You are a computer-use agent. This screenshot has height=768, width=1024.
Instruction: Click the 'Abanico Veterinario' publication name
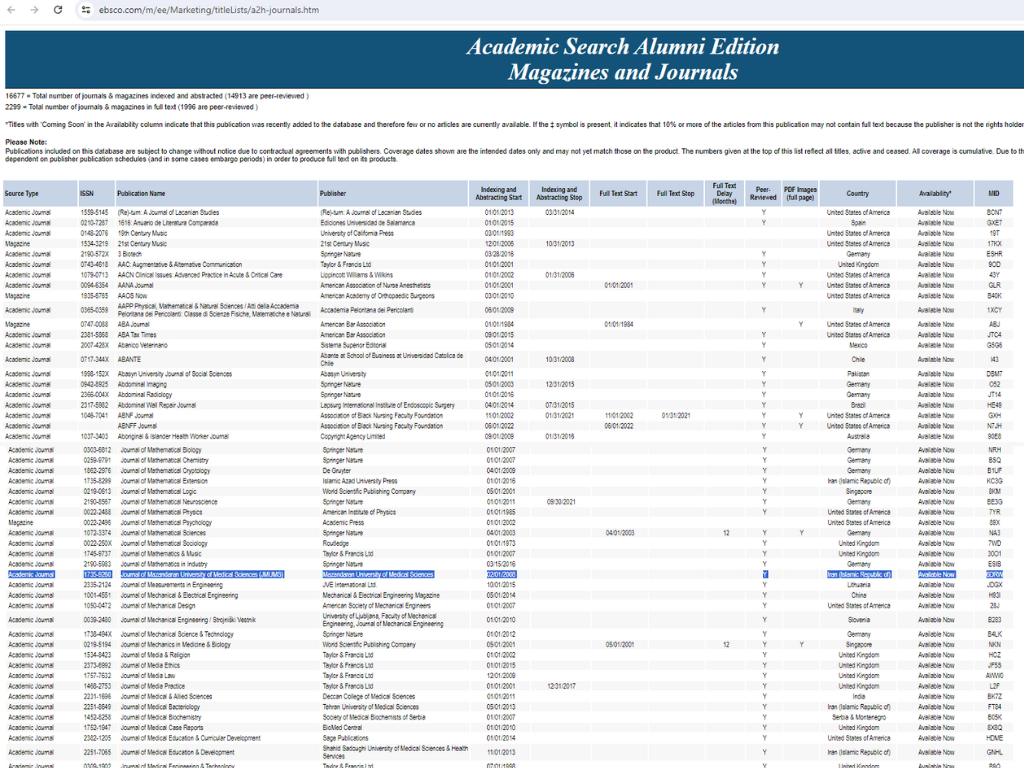(x=142, y=345)
